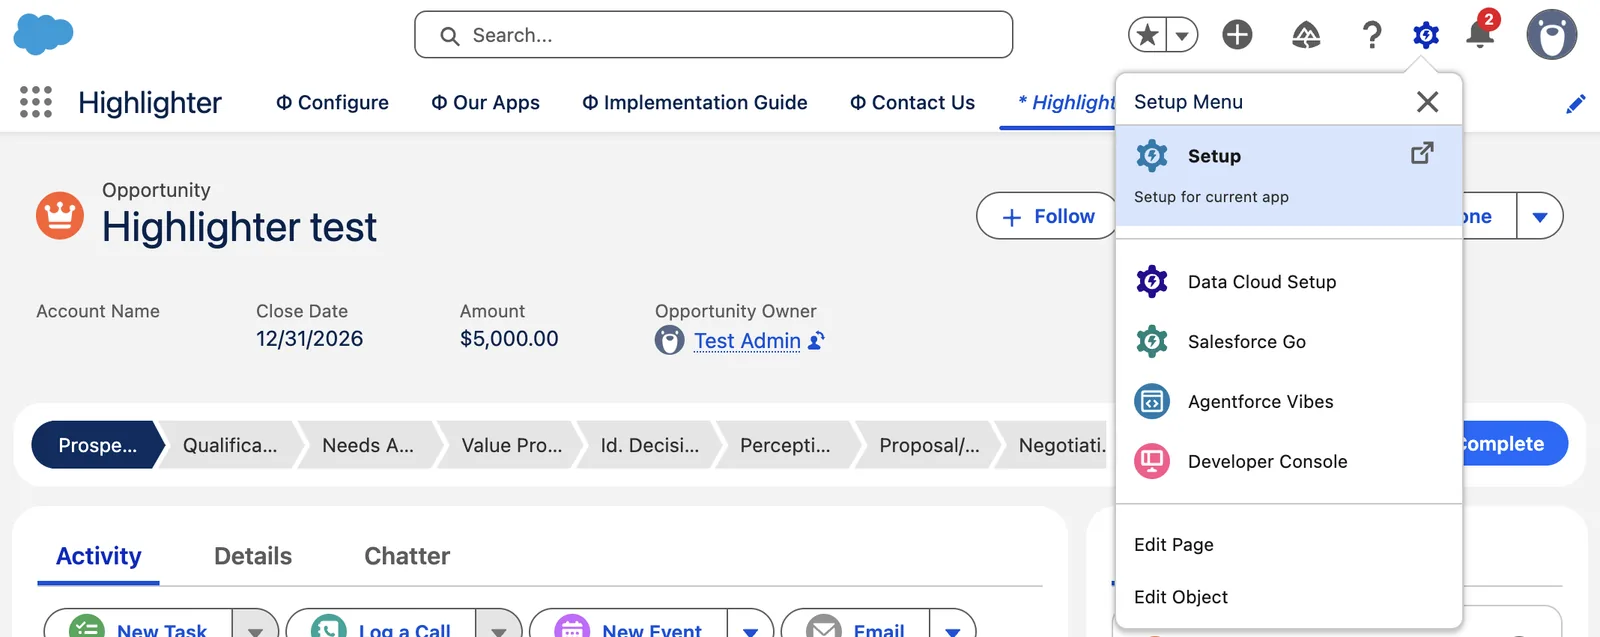Expand the Favorites list dropdown arrow

point(1182,35)
